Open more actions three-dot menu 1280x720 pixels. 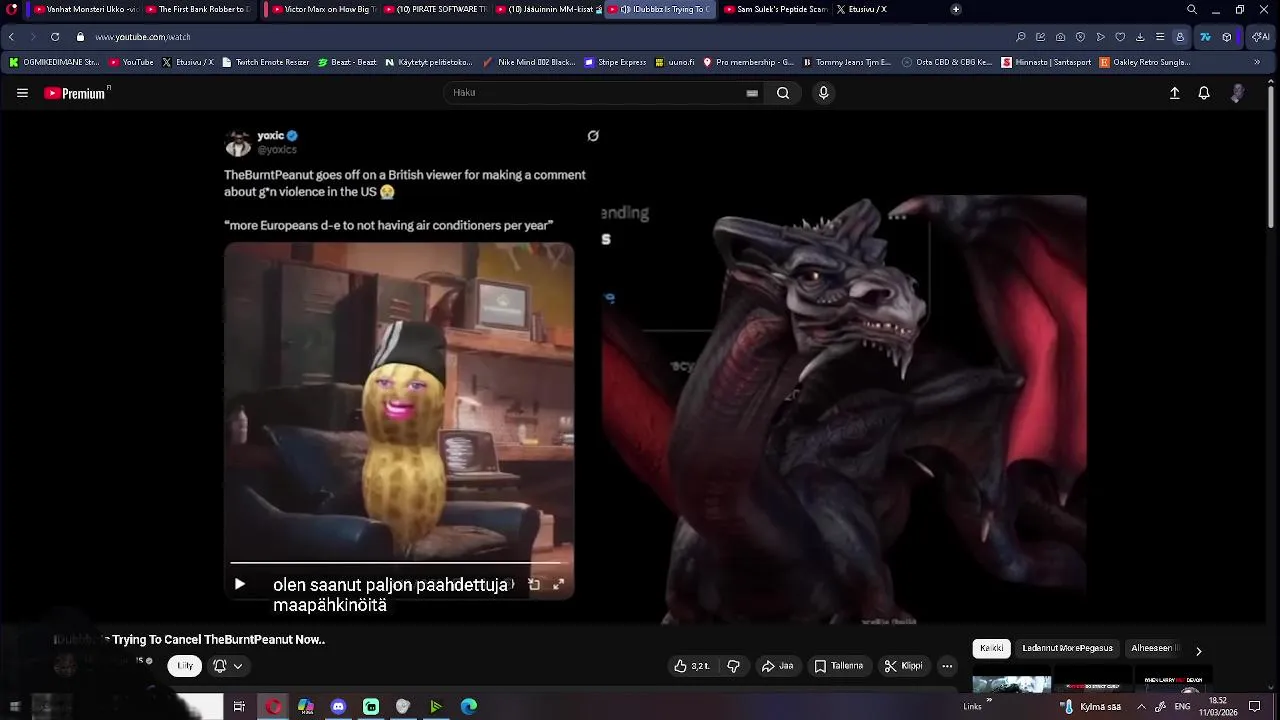coord(947,666)
